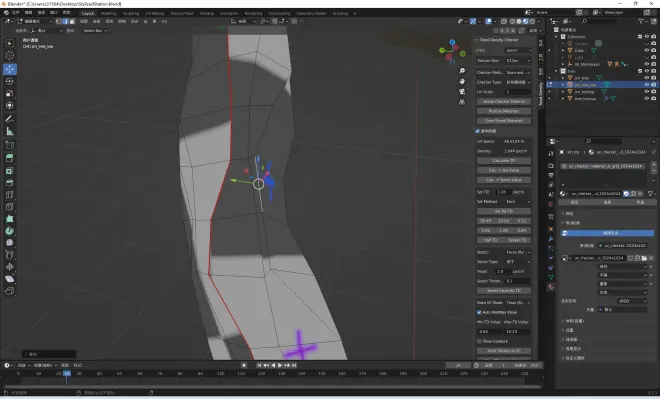Open the Set Method dropdown
The width and height of the screenshot is (660, 399).
518,202
